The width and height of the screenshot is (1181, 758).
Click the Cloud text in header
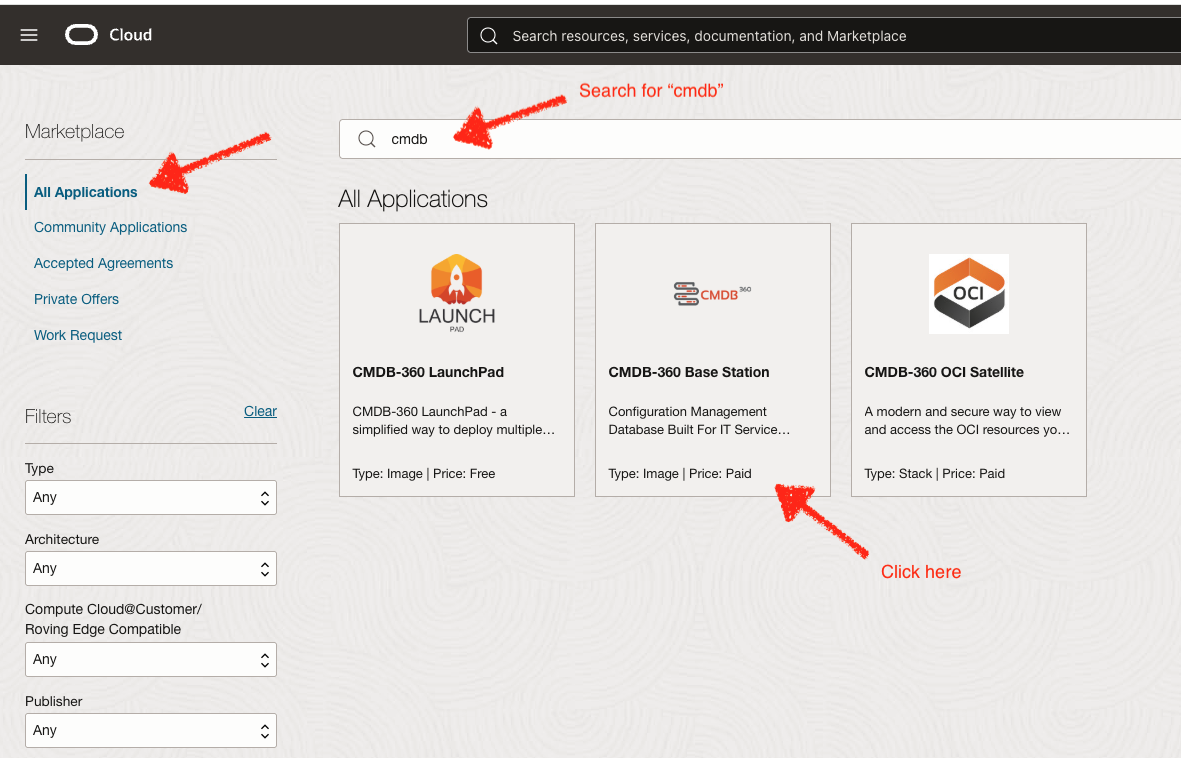tap(130, 35)
